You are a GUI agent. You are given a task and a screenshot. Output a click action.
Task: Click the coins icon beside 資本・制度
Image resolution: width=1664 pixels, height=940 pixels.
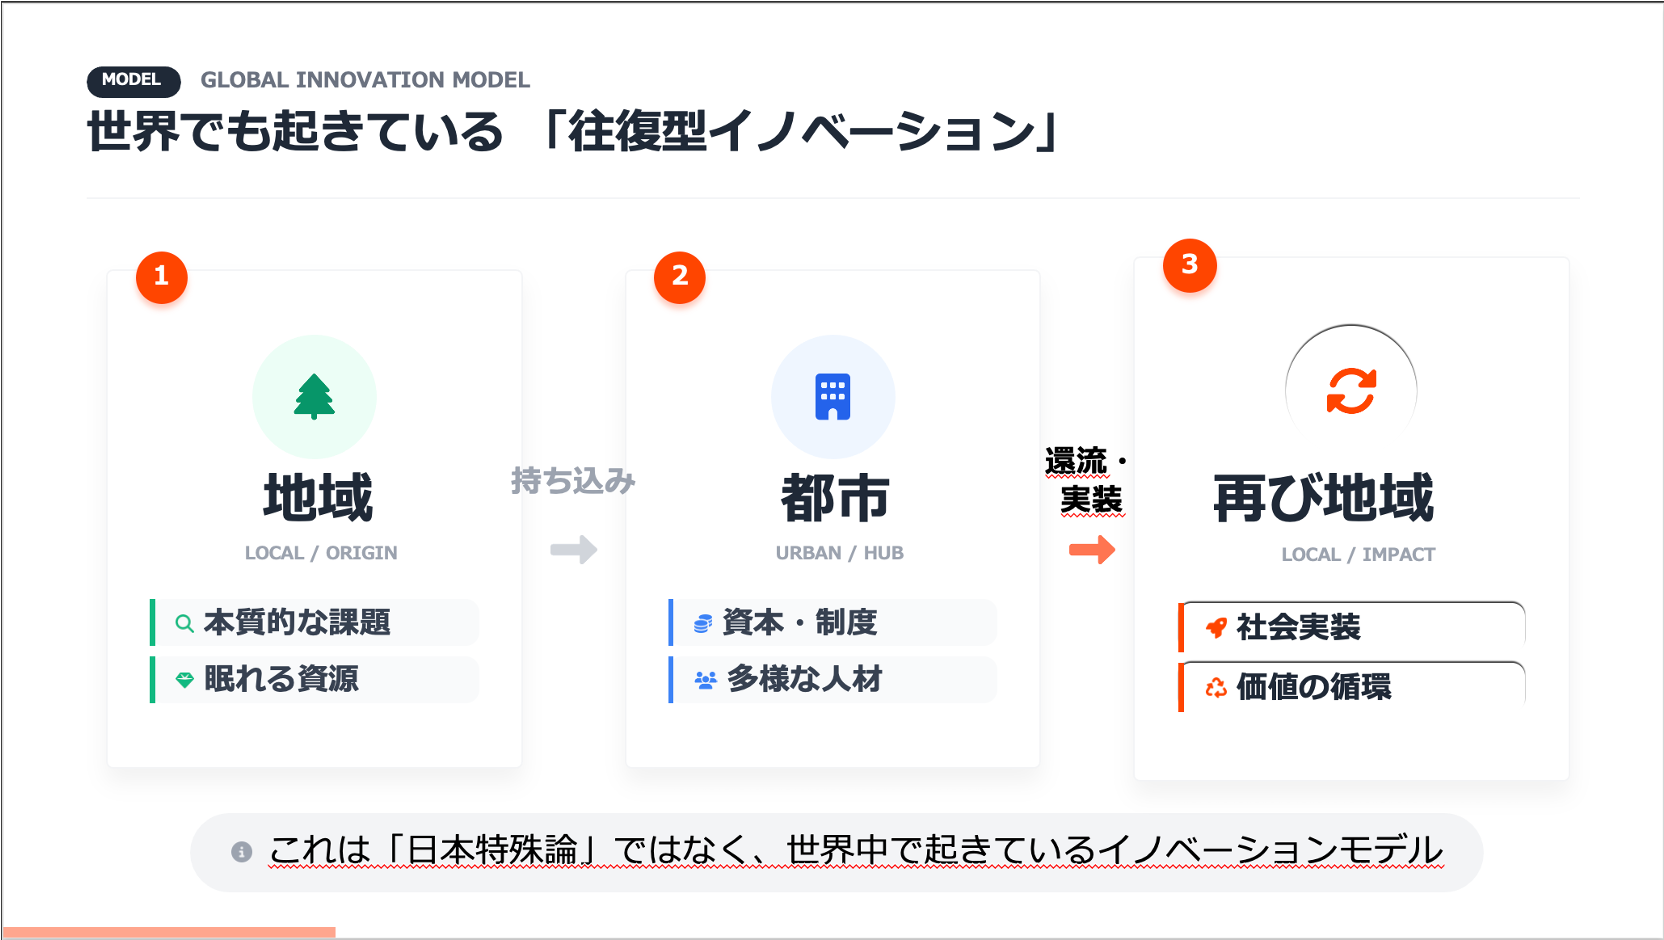[x=703, y=624]
